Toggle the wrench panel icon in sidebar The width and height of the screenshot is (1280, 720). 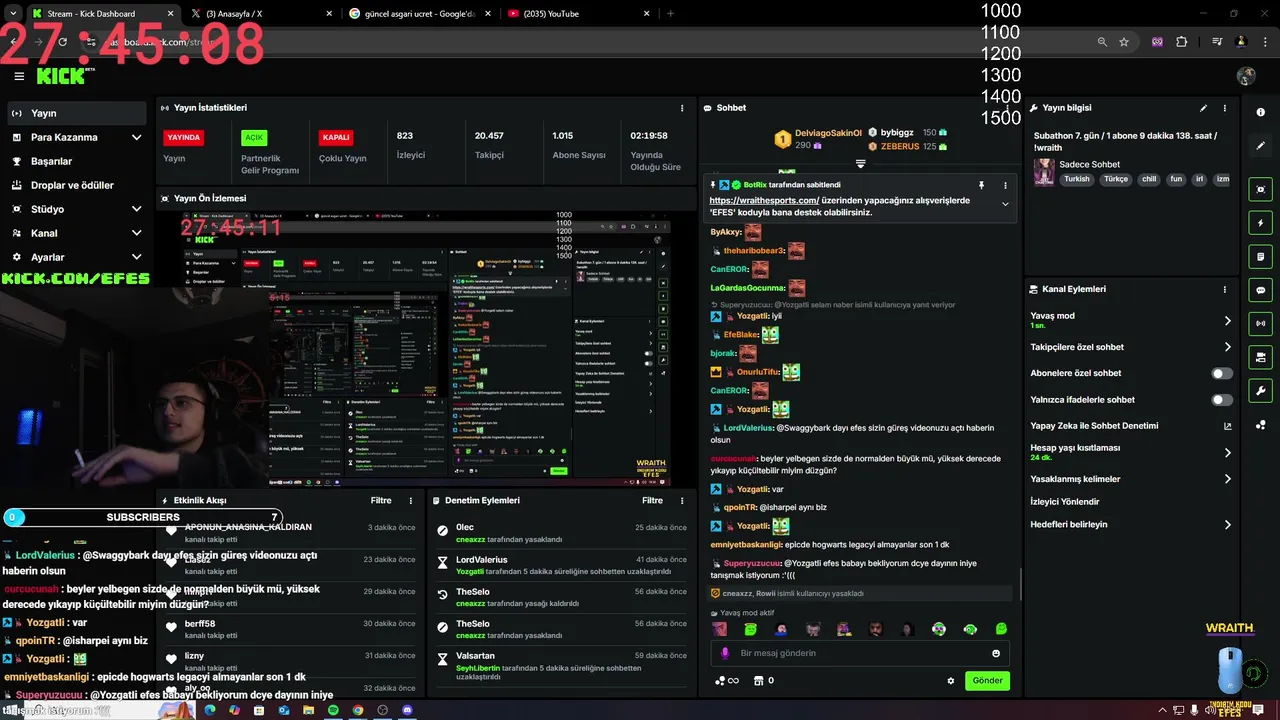[x=1261, y=391]
